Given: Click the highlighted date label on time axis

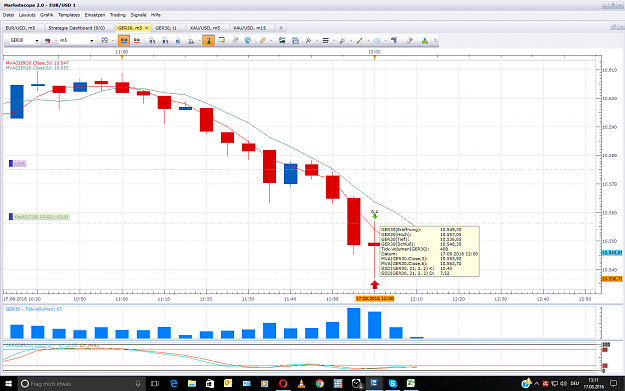Looking at the screenshot, I should point(375,299).
